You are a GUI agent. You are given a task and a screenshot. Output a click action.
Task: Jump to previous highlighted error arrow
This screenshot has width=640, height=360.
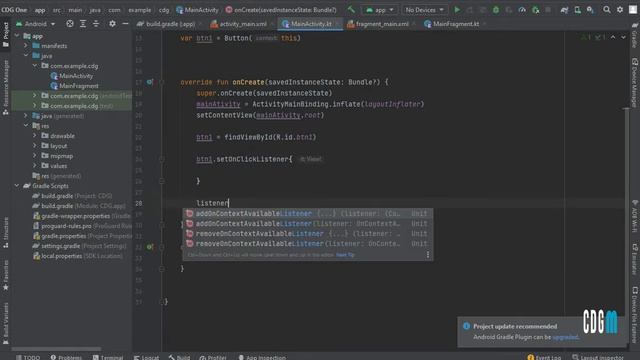coord(613,37)
